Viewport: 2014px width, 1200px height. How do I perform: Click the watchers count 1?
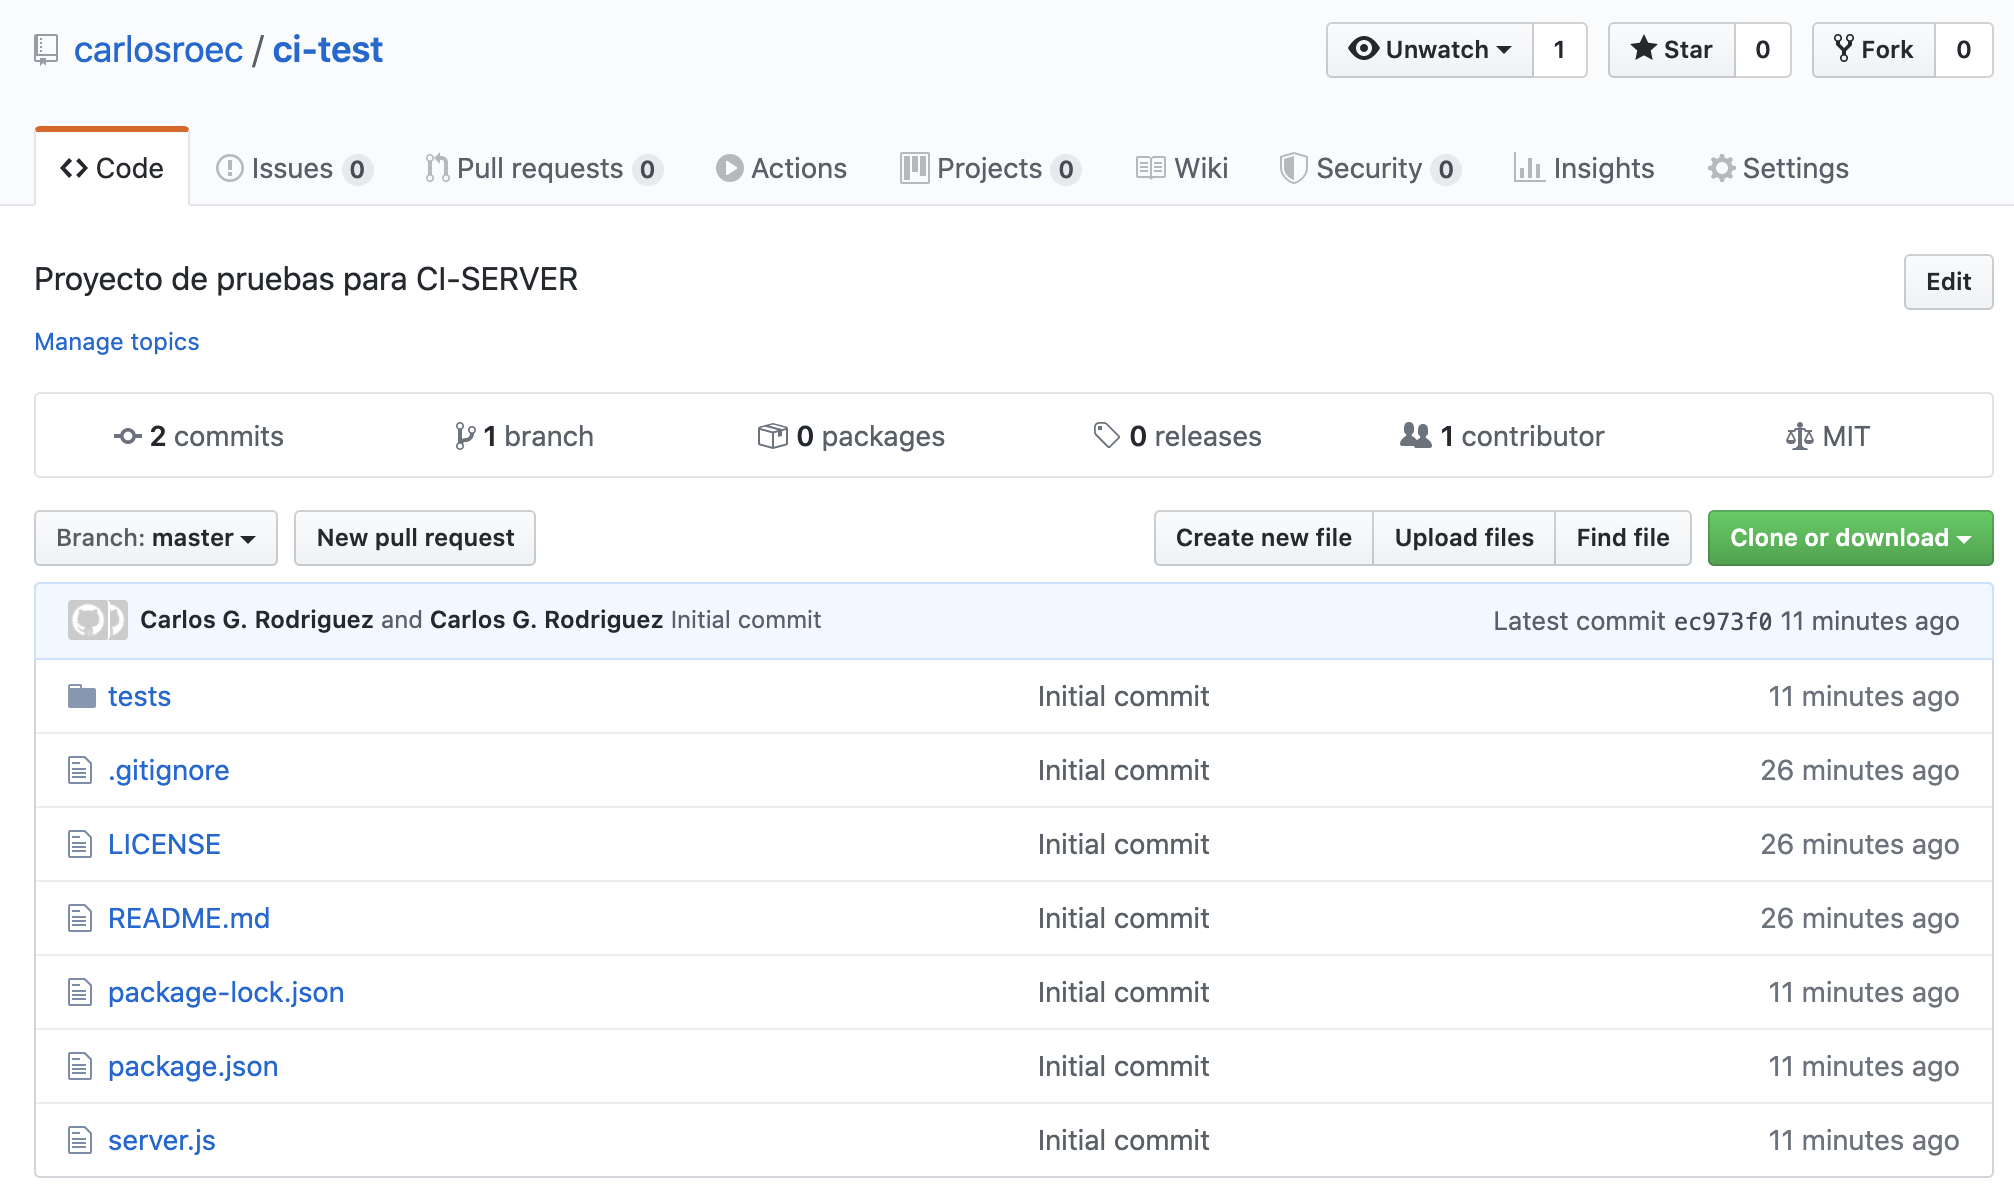click(x=1559, y=50)
